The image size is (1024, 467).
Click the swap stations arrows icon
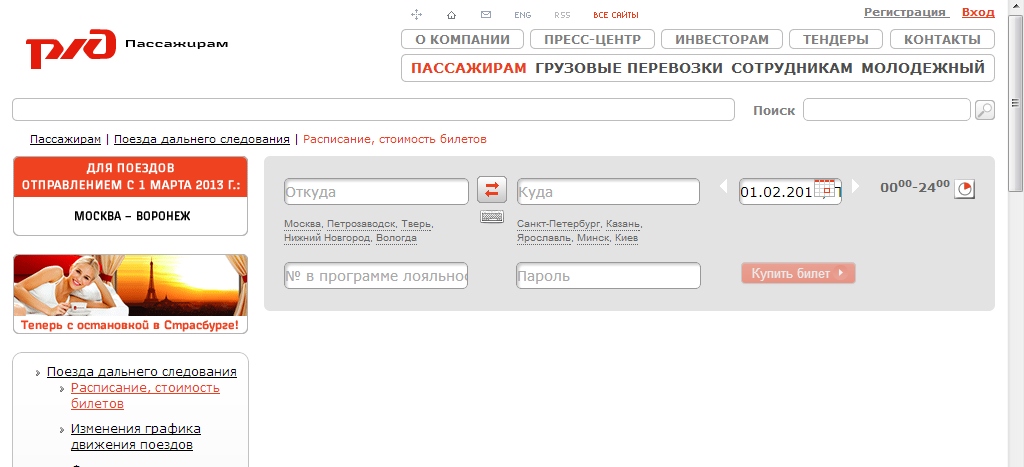click(x=491, y=189)
